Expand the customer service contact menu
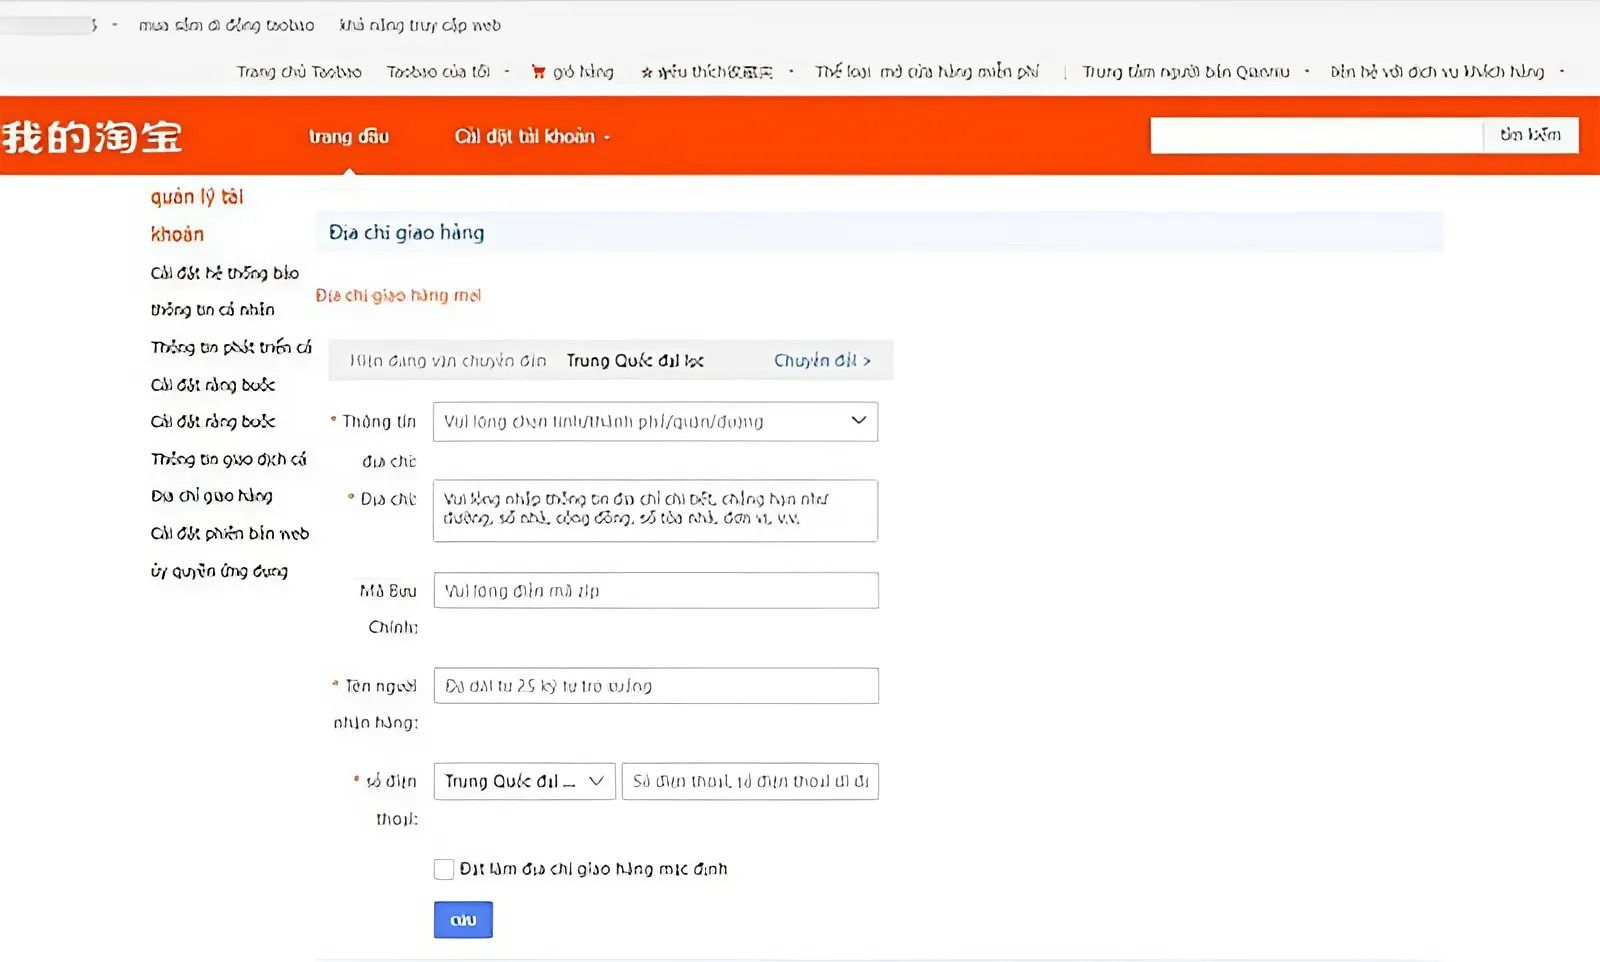Screen dimensions: 1600x962 point(1447,72)
